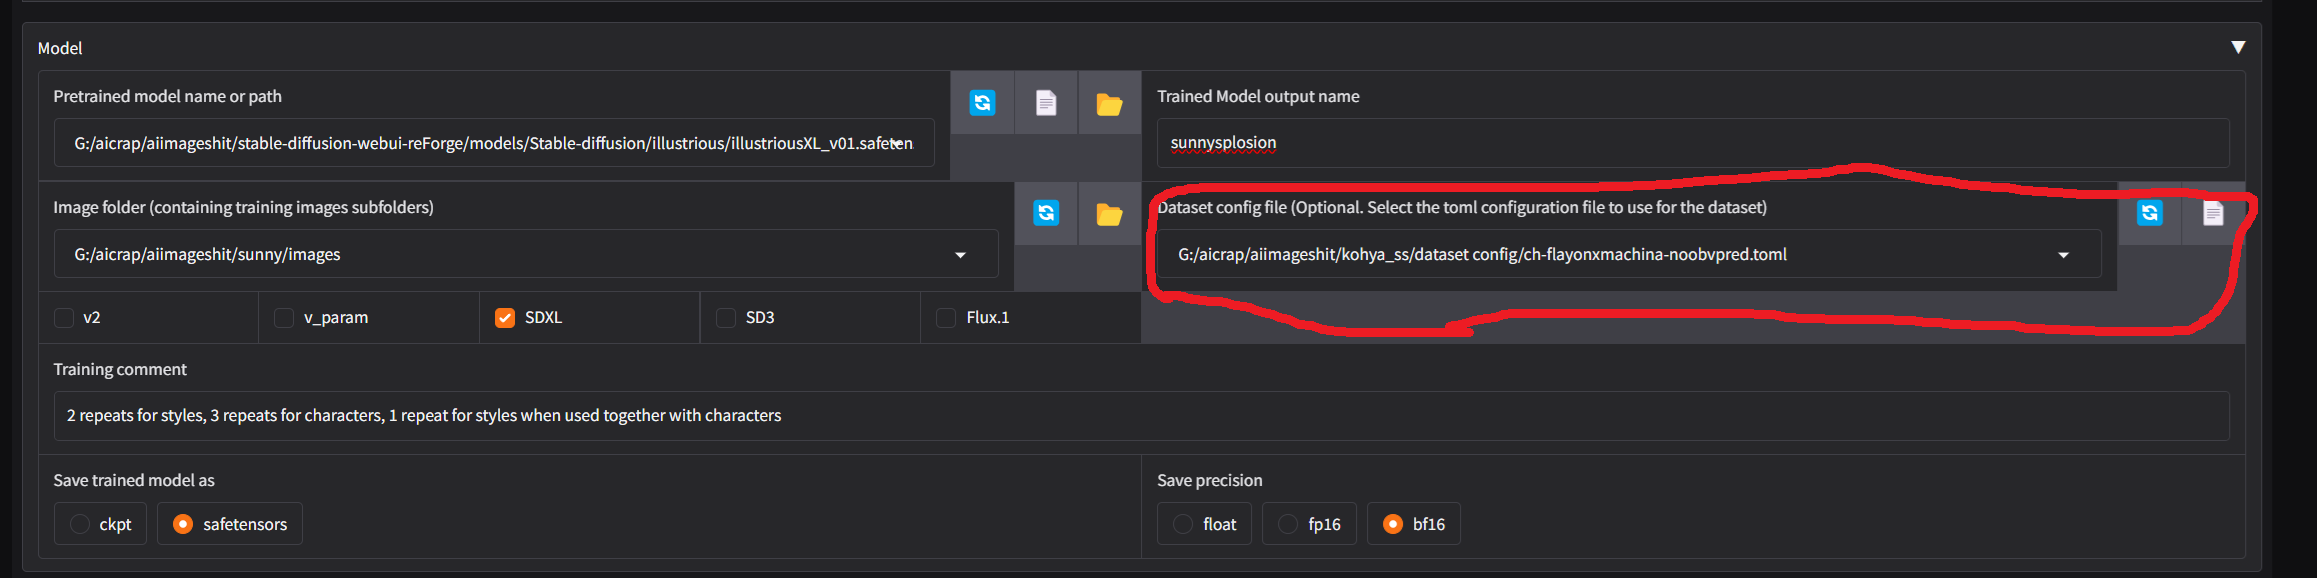This screenshot has width=2317, height=578.
Task: Browse for dataset config toml file
Action: 2212,213
